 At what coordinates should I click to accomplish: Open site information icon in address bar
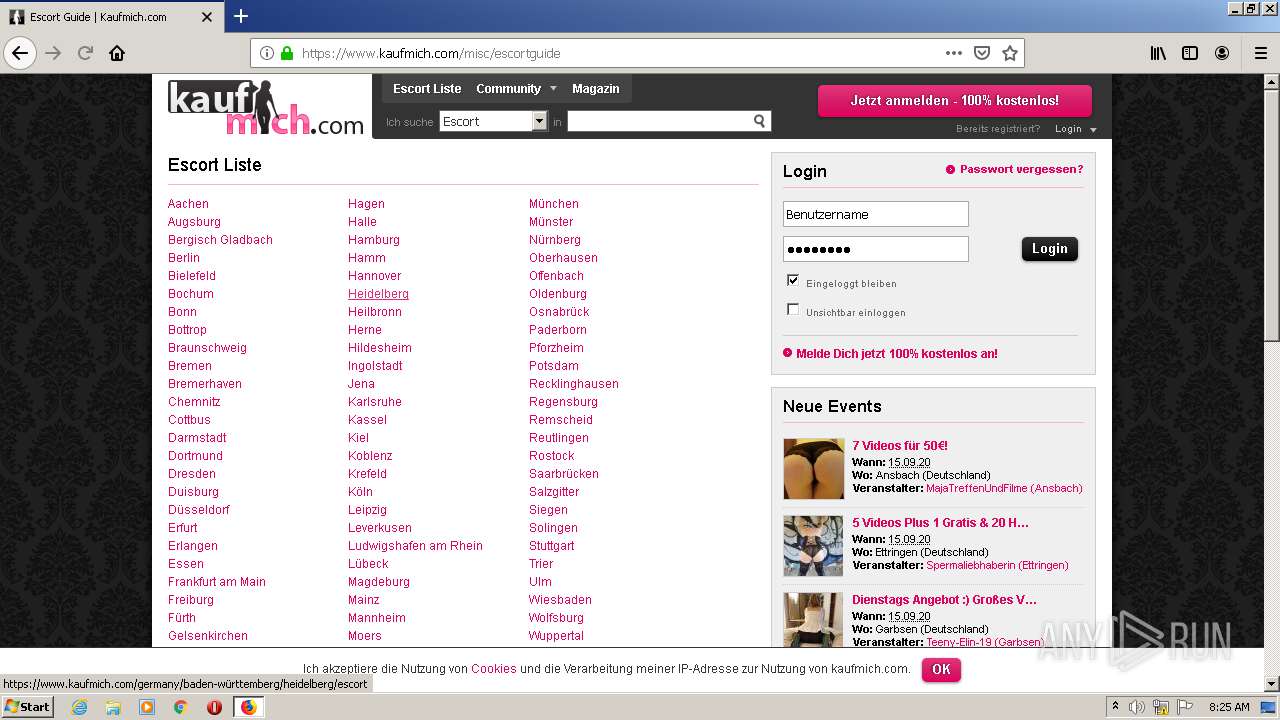(267, 53)
